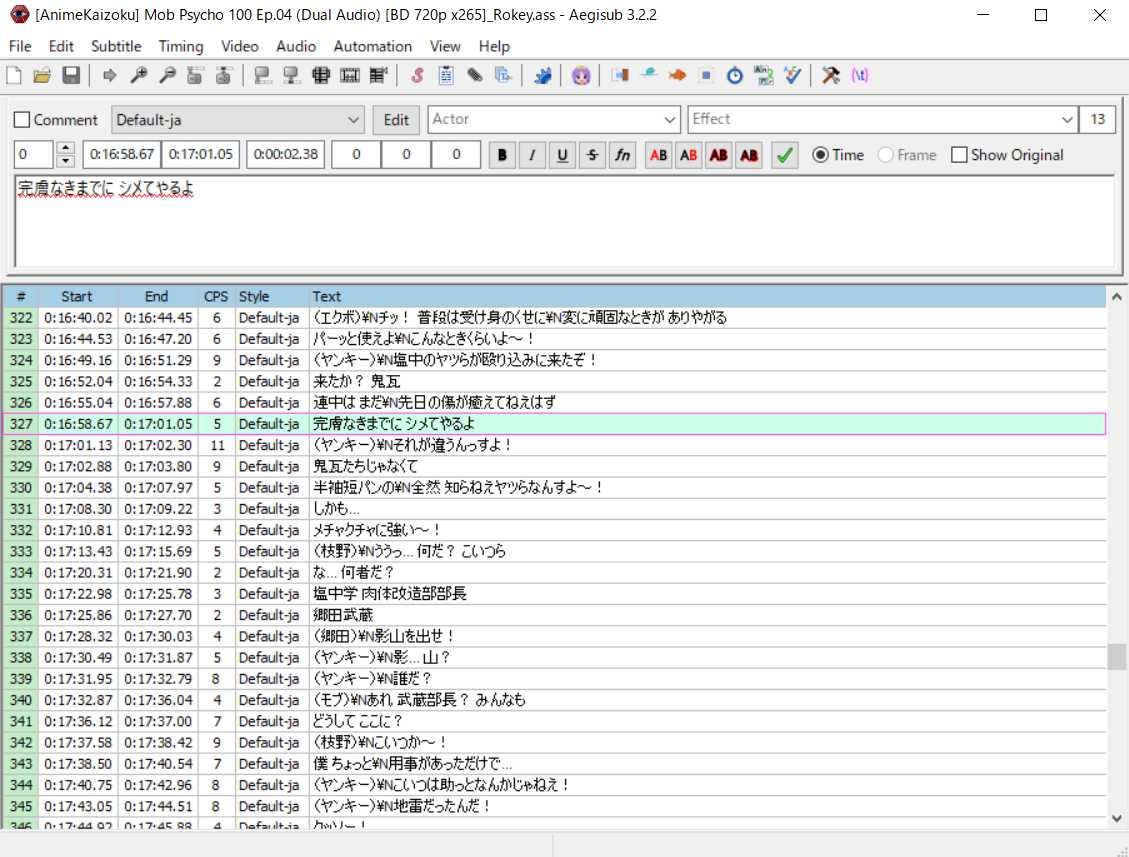The height and width of the screenshot is (857, 1129).
Task: Snap subtitle start to video icon
Action: (263, 75)
